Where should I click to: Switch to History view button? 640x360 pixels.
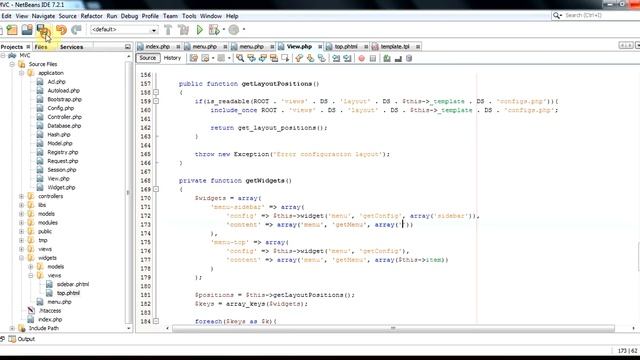(x=172, y=58)
